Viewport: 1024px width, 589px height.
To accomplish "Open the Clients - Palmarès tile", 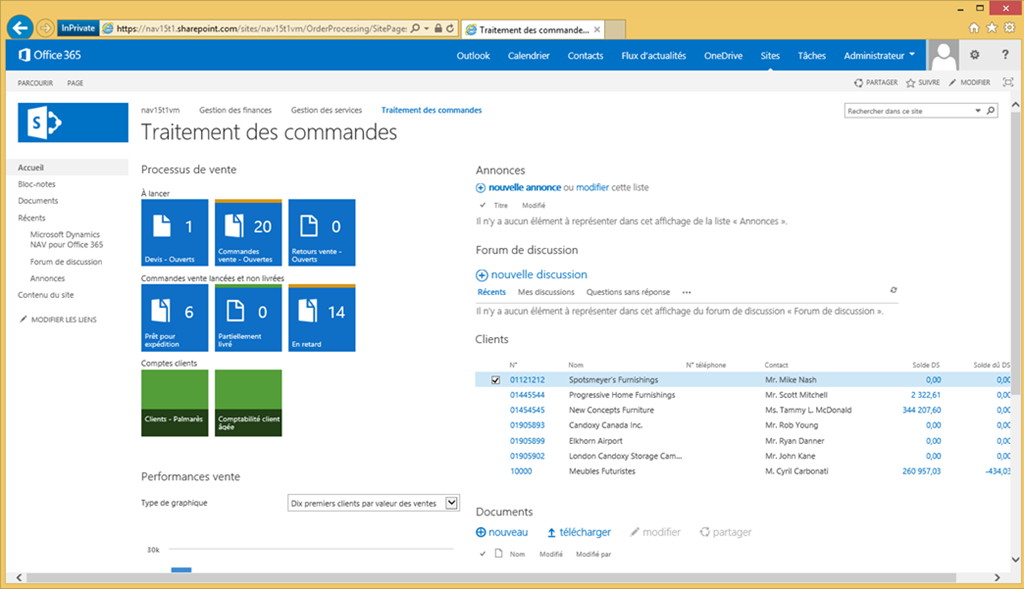I will point(174,402).
